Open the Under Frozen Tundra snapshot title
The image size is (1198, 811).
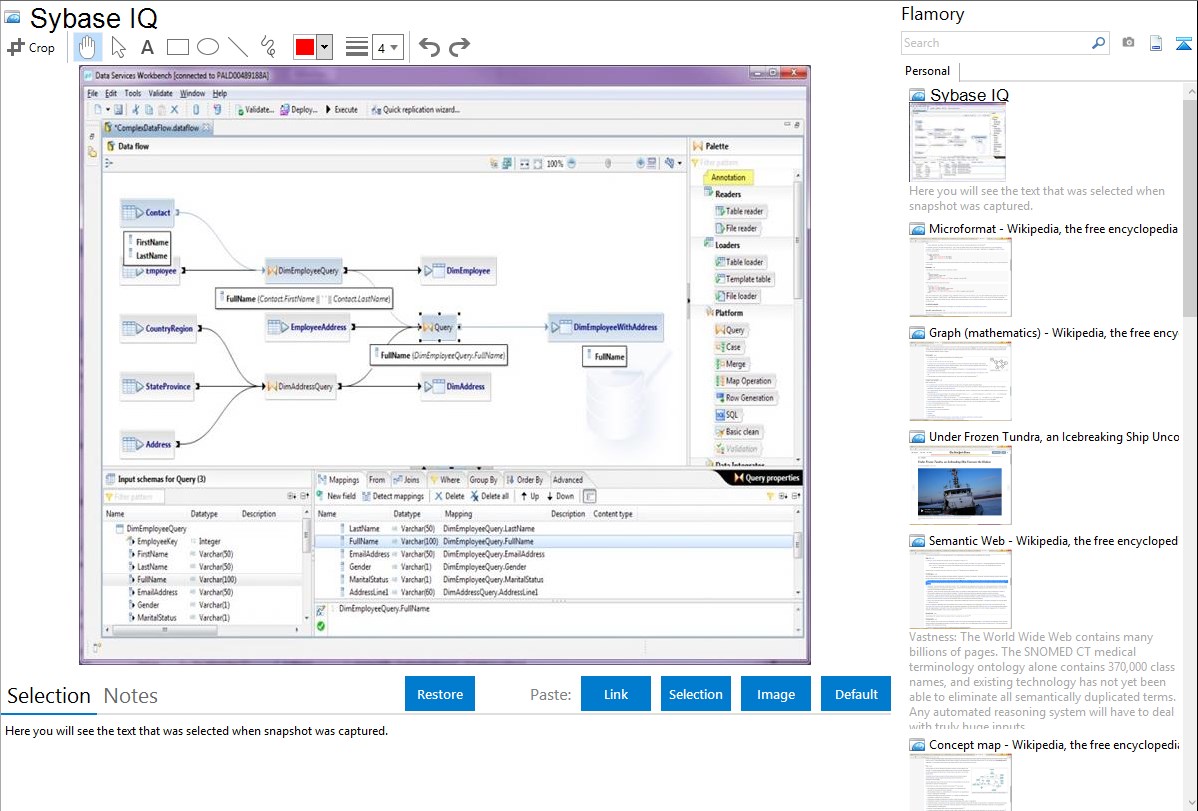1054,436
